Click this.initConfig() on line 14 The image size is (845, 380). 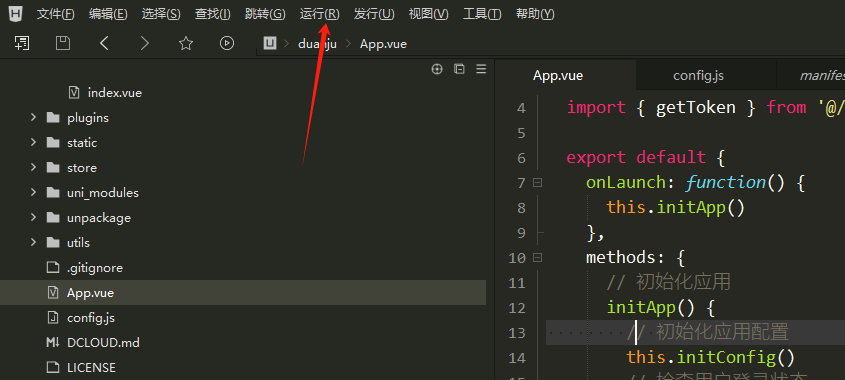point(711,357)
